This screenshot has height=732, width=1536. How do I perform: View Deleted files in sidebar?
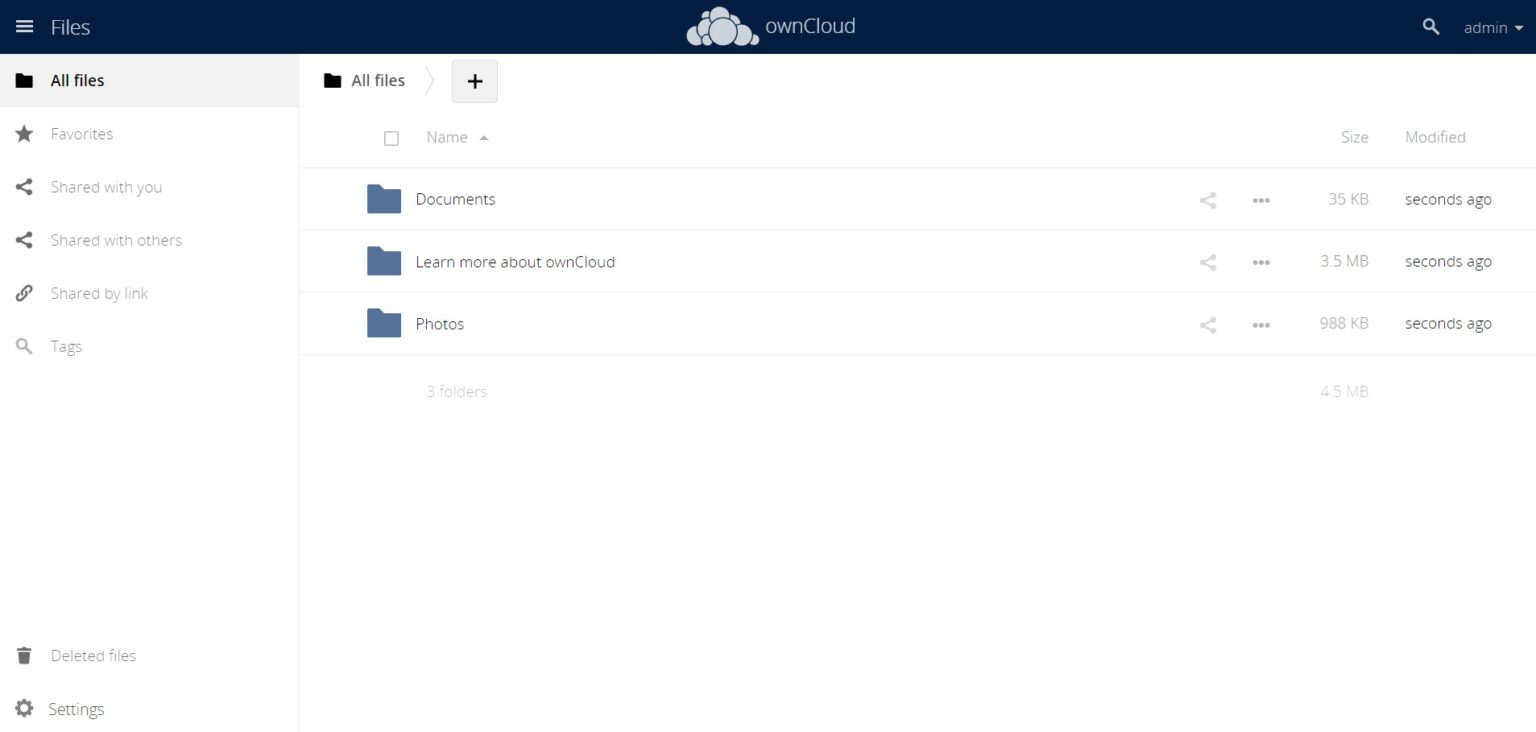pyautogui.click(x=93, y=656)
